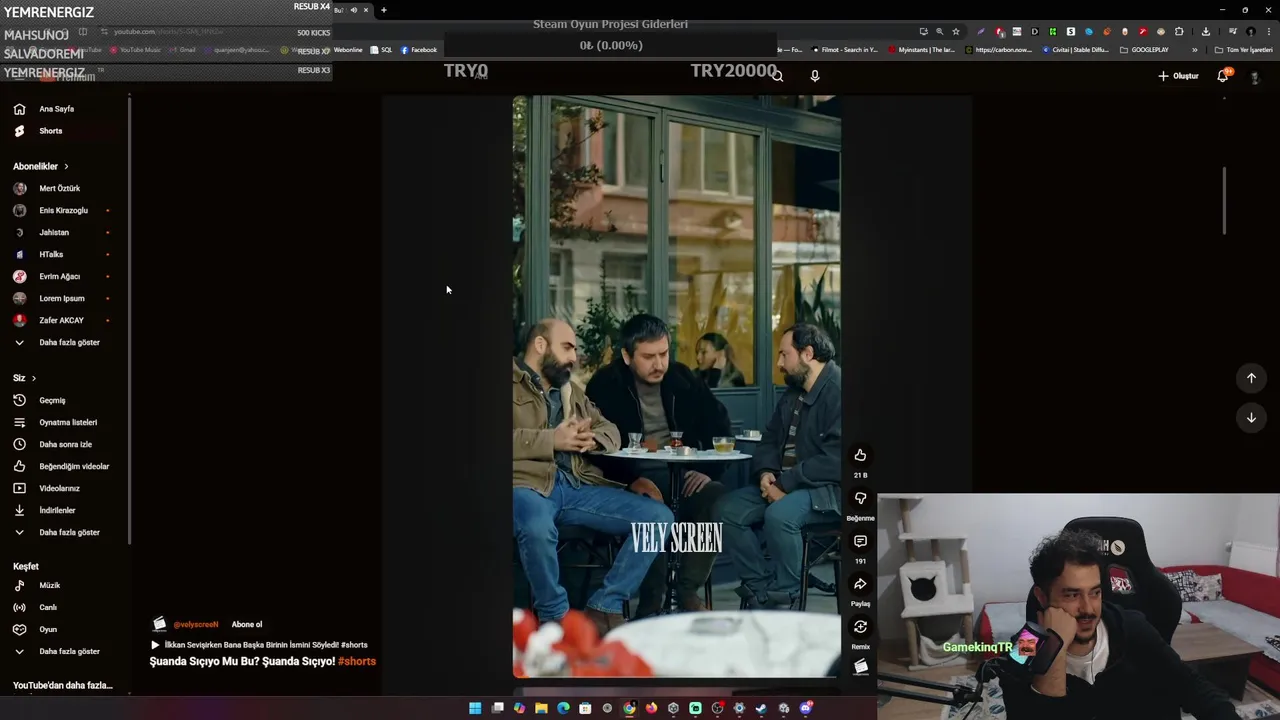The image size is (1280, 720).
Task: Open a new browser tab
Action: (x=383, y=10)
